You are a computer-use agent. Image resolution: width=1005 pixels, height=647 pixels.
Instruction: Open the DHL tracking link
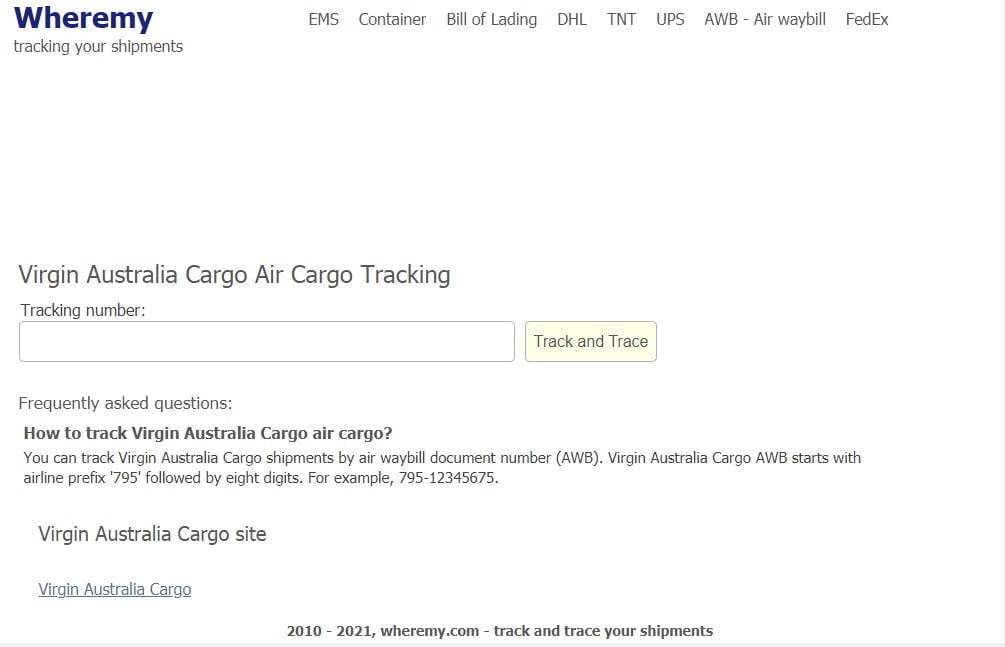[x=572, y=19]
